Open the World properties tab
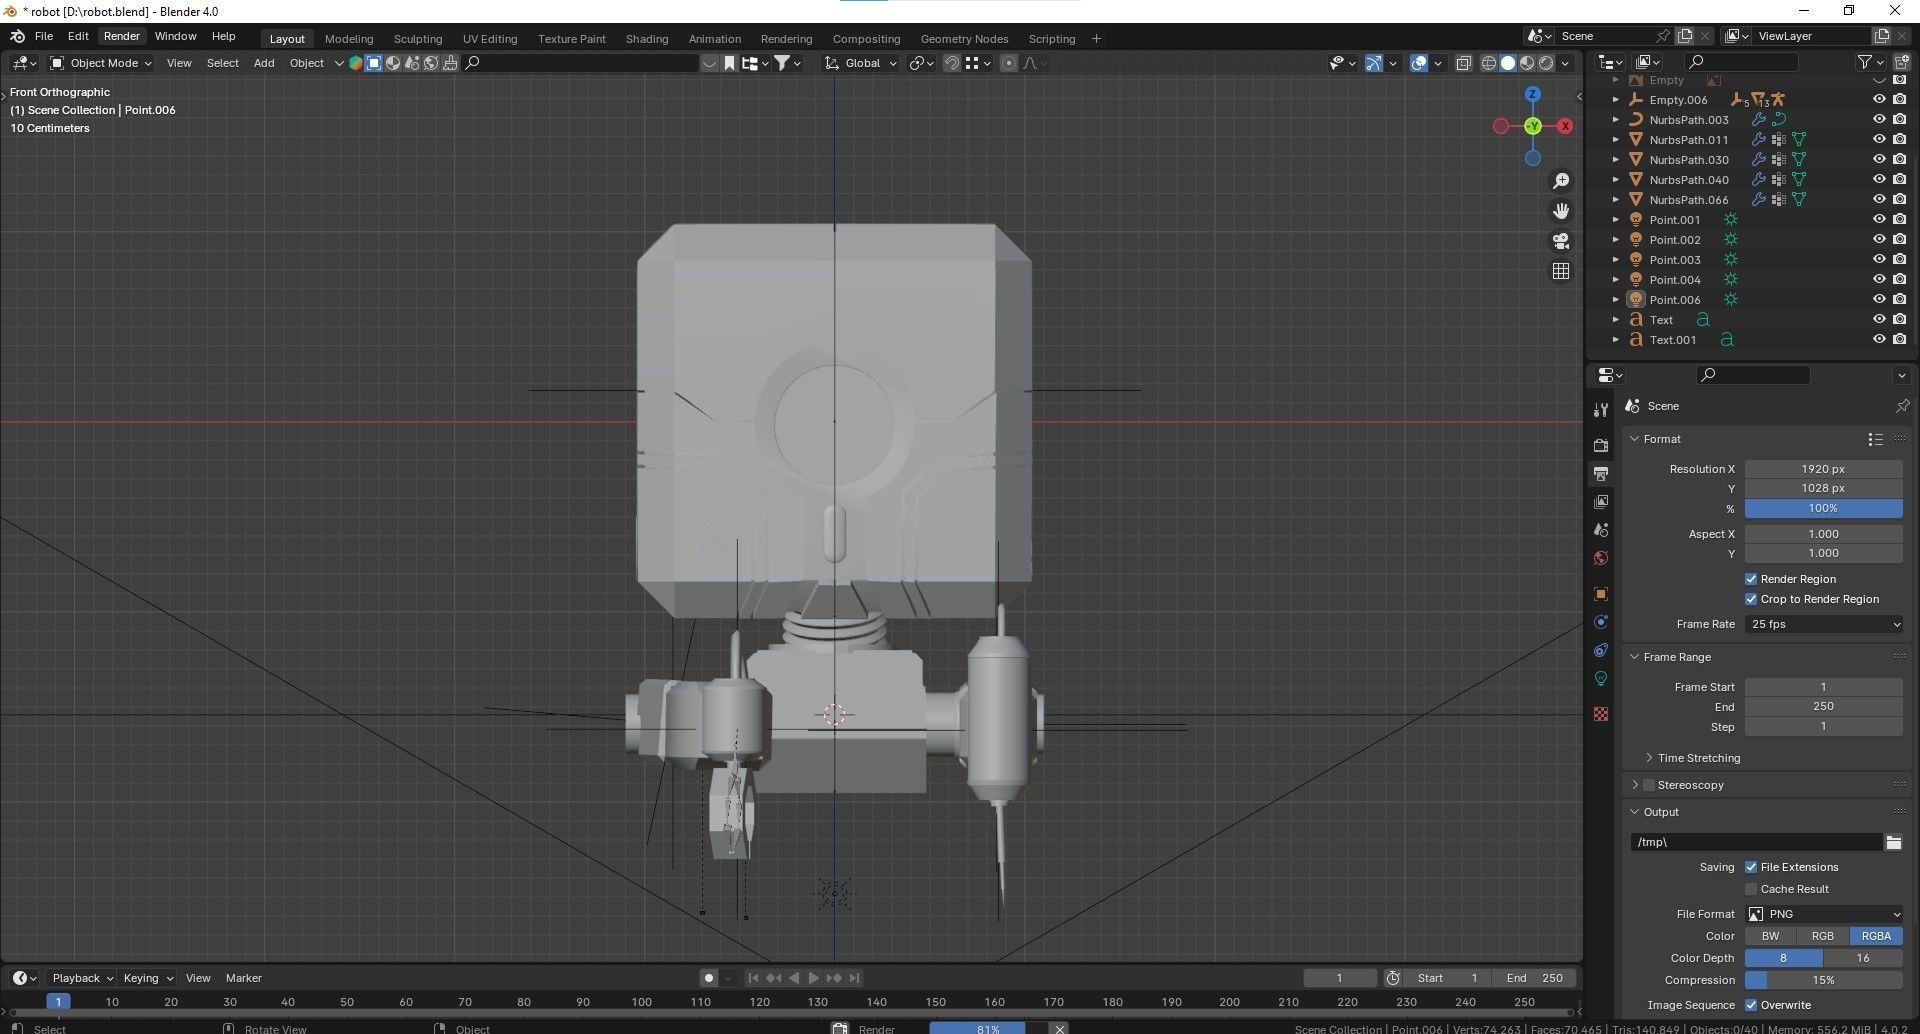The width and height of the screenshot is (1920, 1034). [x=1601, y=557]
